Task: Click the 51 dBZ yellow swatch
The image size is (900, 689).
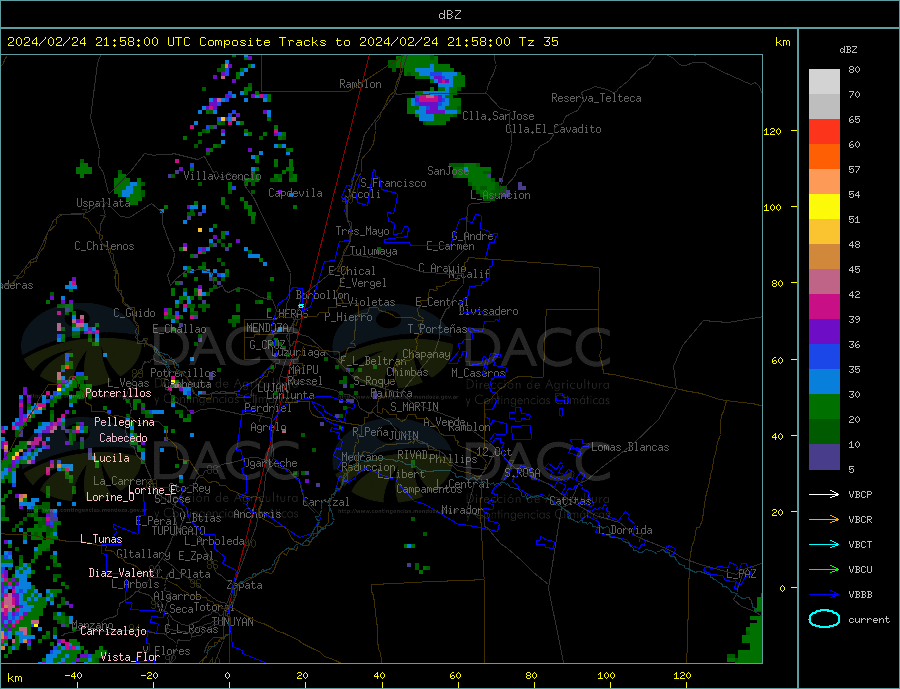Action: (824, 207)
